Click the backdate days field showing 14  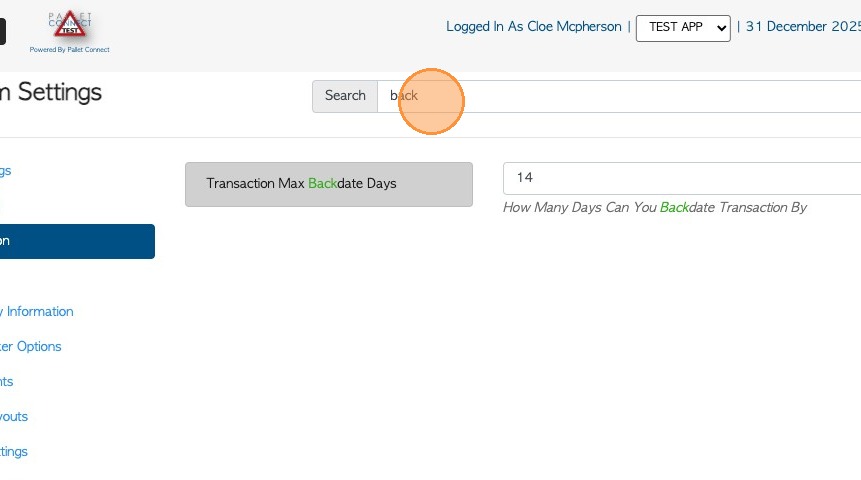tap(680, 178)
